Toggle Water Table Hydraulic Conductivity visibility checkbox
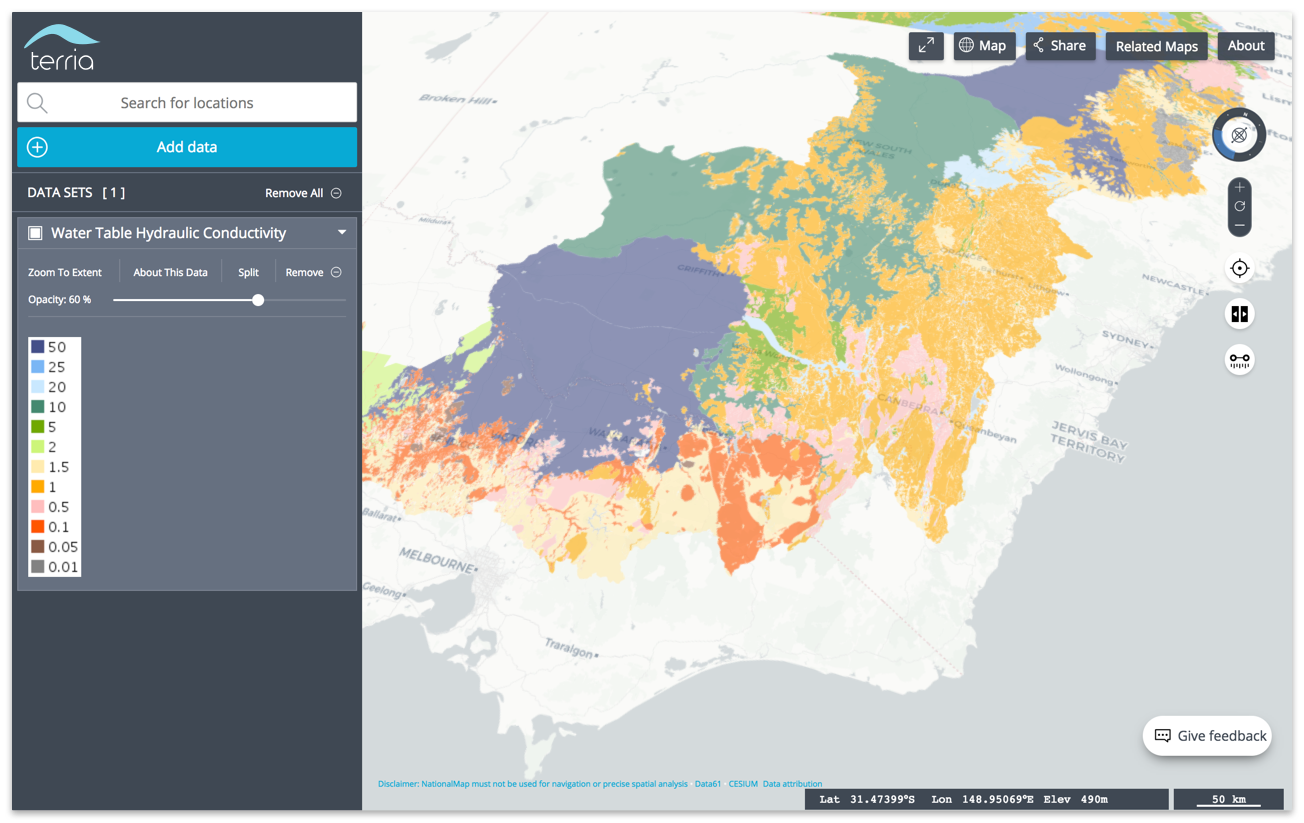 [x=35, y=233]
